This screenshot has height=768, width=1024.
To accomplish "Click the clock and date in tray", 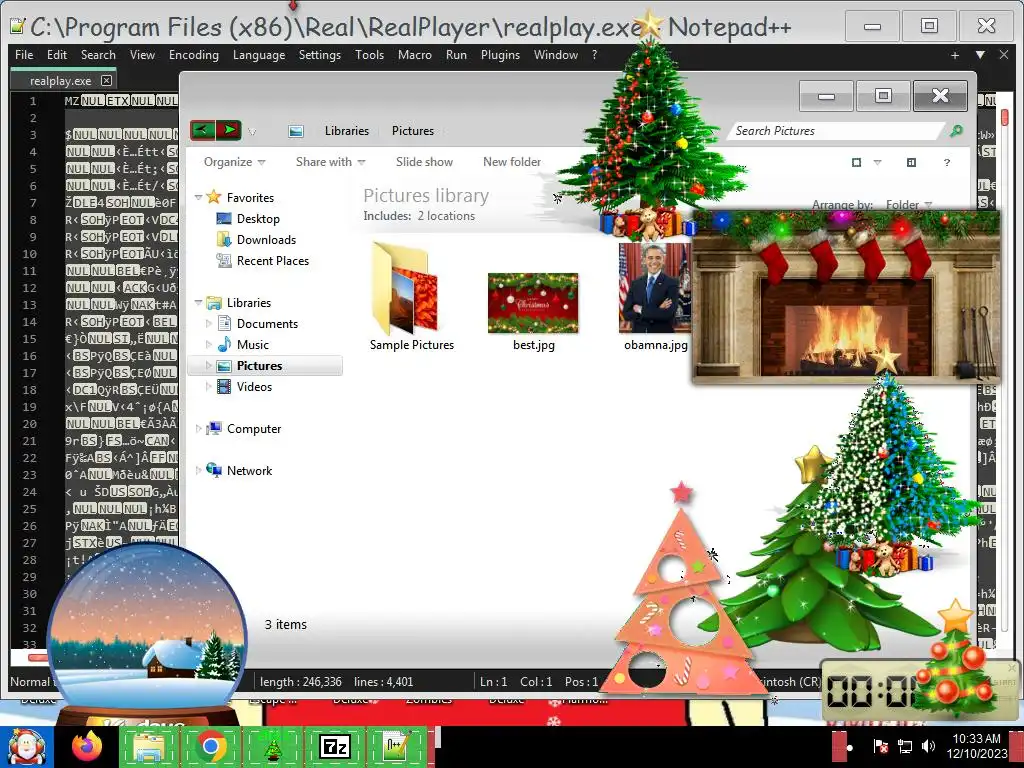I will tap(976, 746).
